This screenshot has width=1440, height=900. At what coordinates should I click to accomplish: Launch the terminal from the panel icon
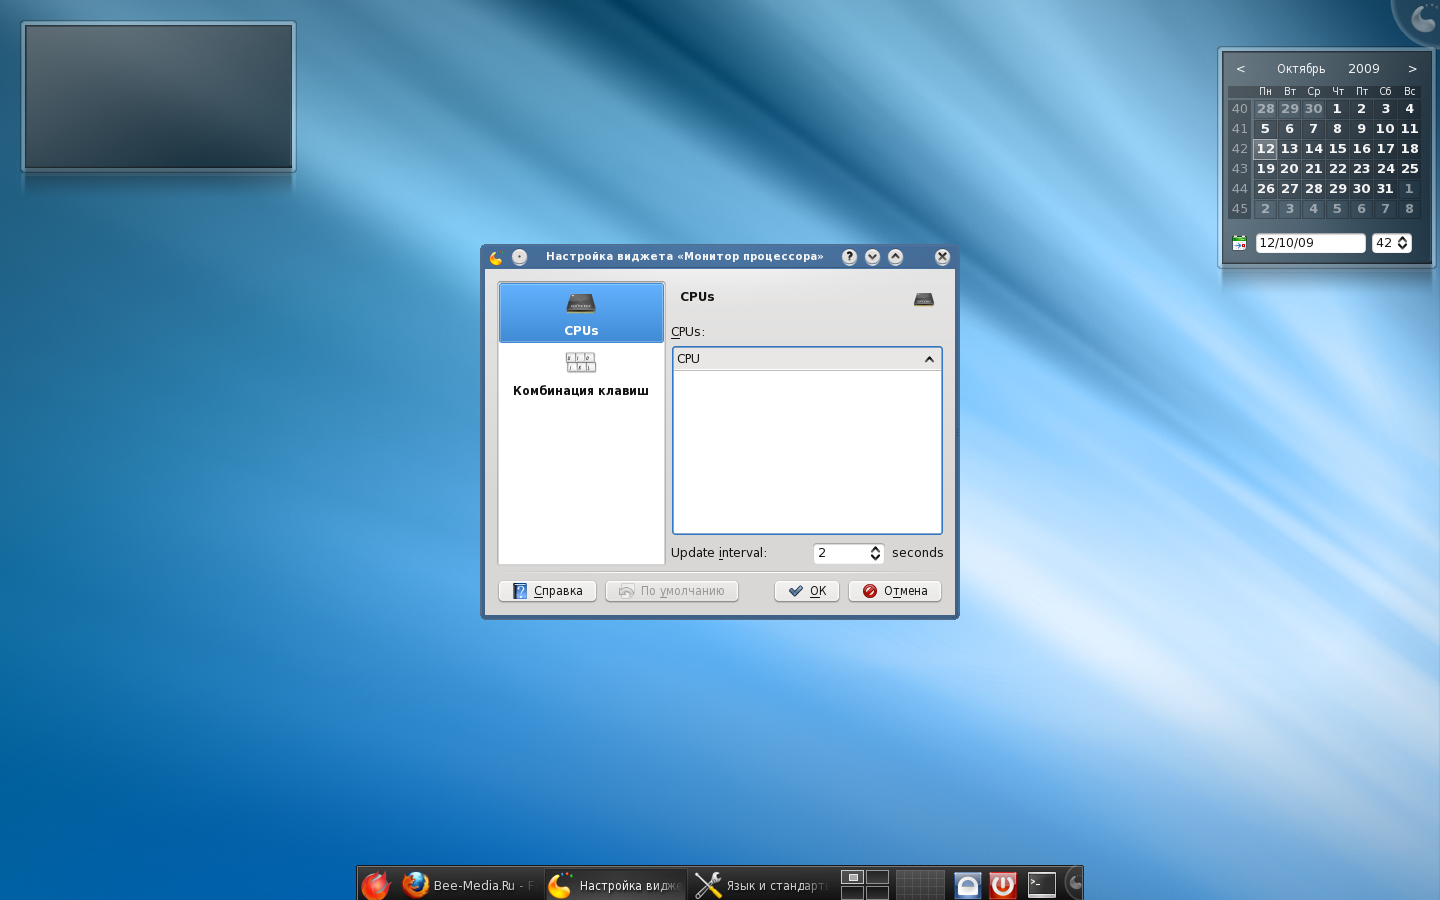point(1041,885)
